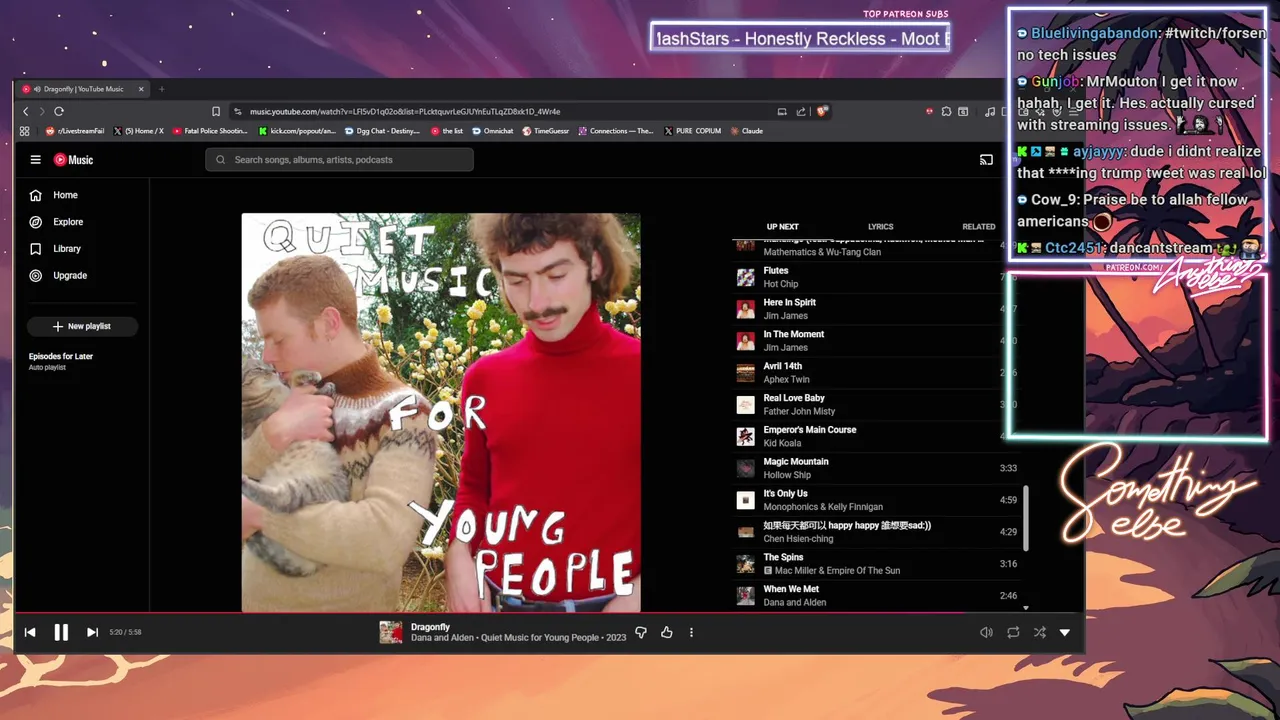1280x720 pixels.
Task: Toggle shuffle mode
Action: pos(1039,632)
